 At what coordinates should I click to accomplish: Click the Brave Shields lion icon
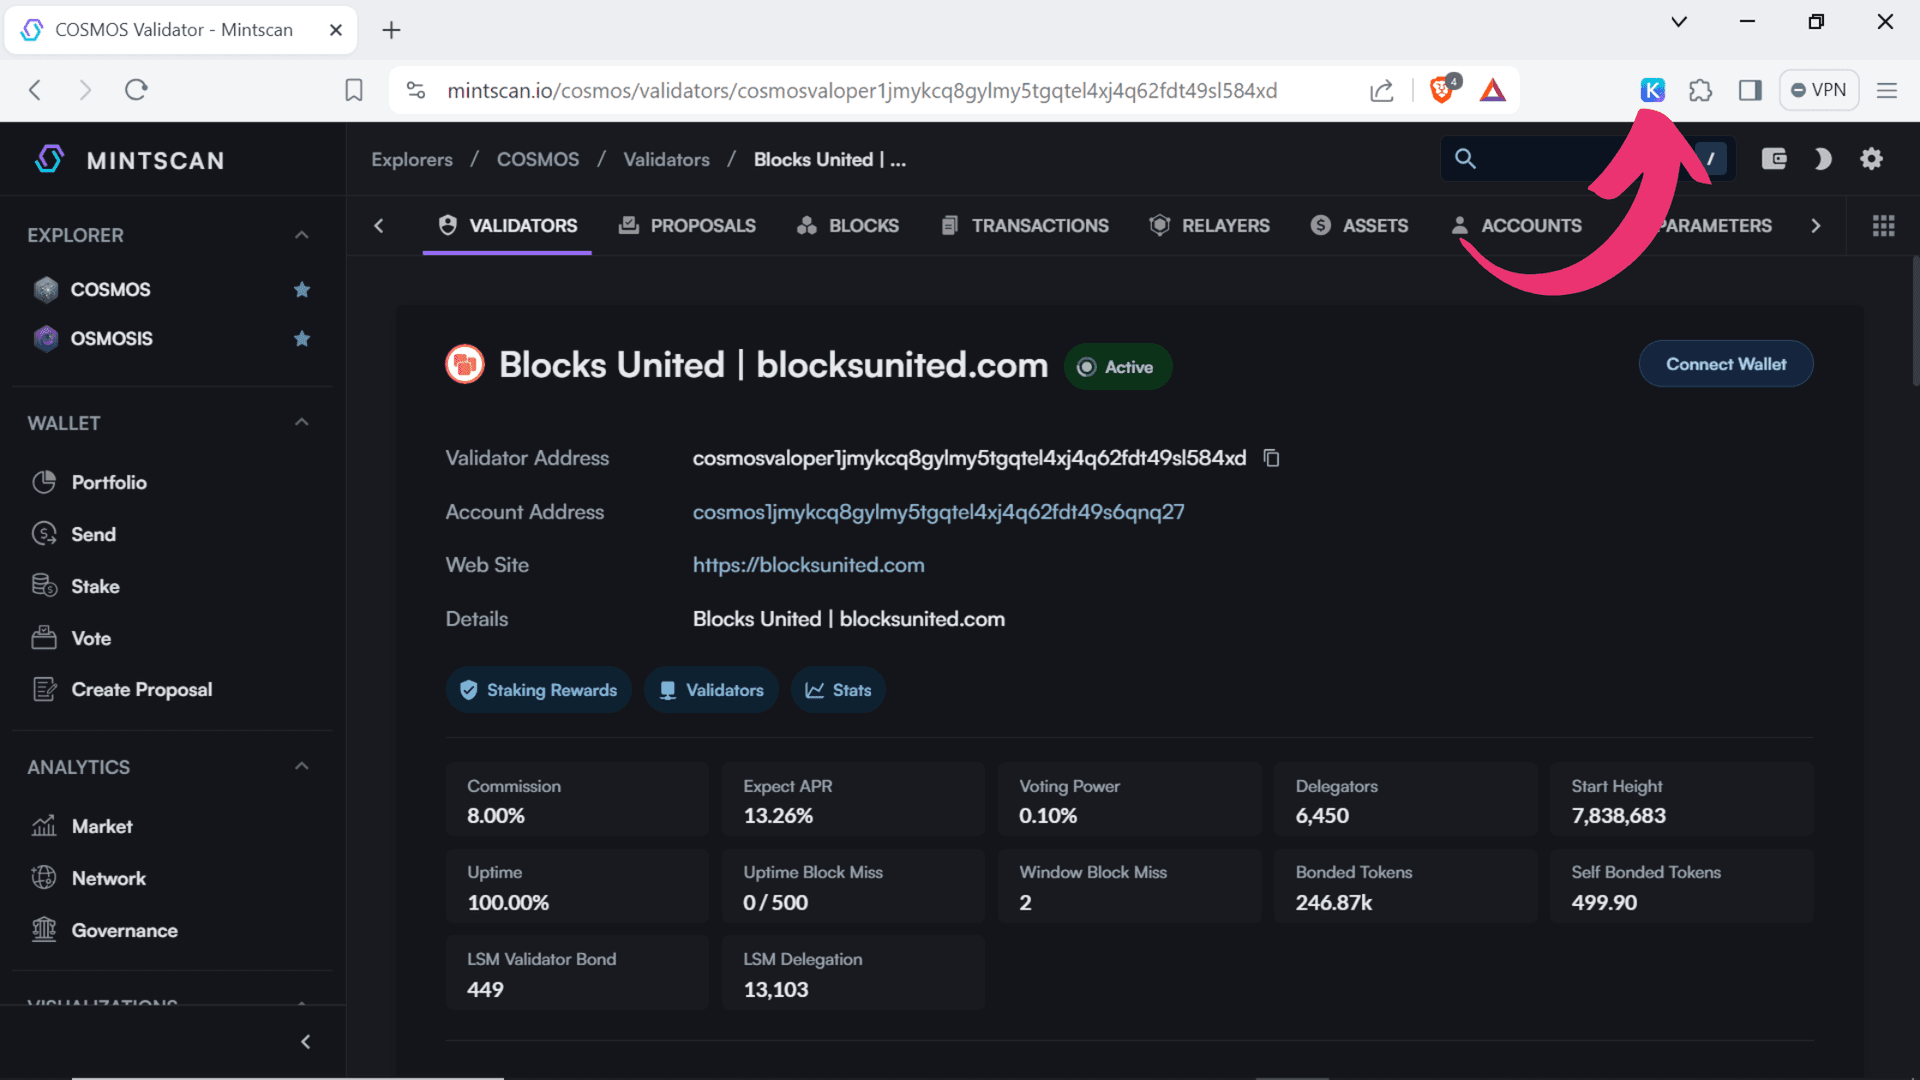tap(1441, 90)
